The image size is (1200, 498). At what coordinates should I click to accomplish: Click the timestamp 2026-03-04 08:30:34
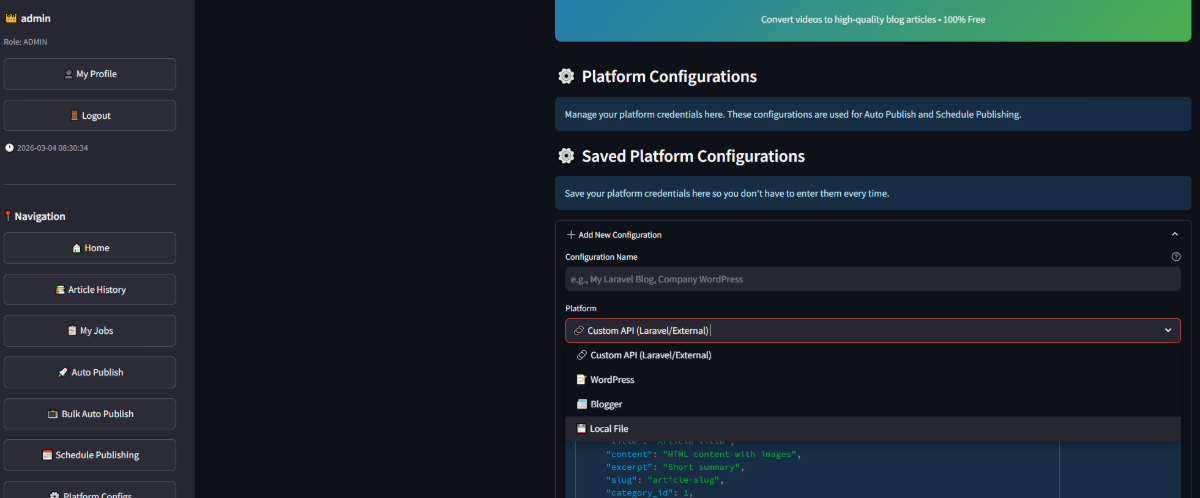tap(53, 148)
